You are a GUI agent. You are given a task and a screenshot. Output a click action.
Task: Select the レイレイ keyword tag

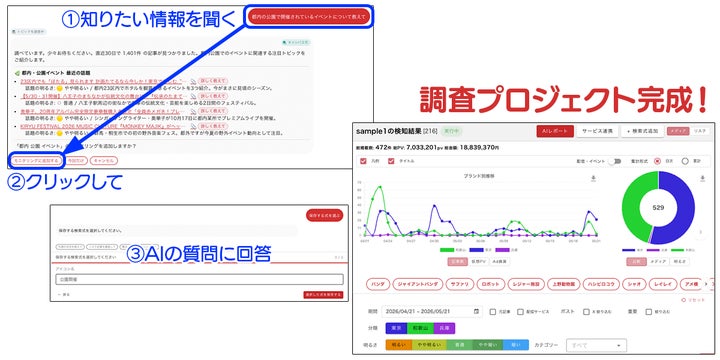coord(663,284)
